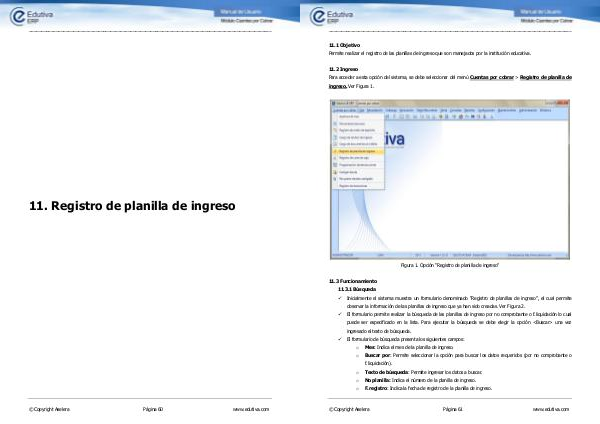Screen dimensions: 600x424
Task: Click the 'F.registro:' bullet label
Action: (x=376, y=388)
